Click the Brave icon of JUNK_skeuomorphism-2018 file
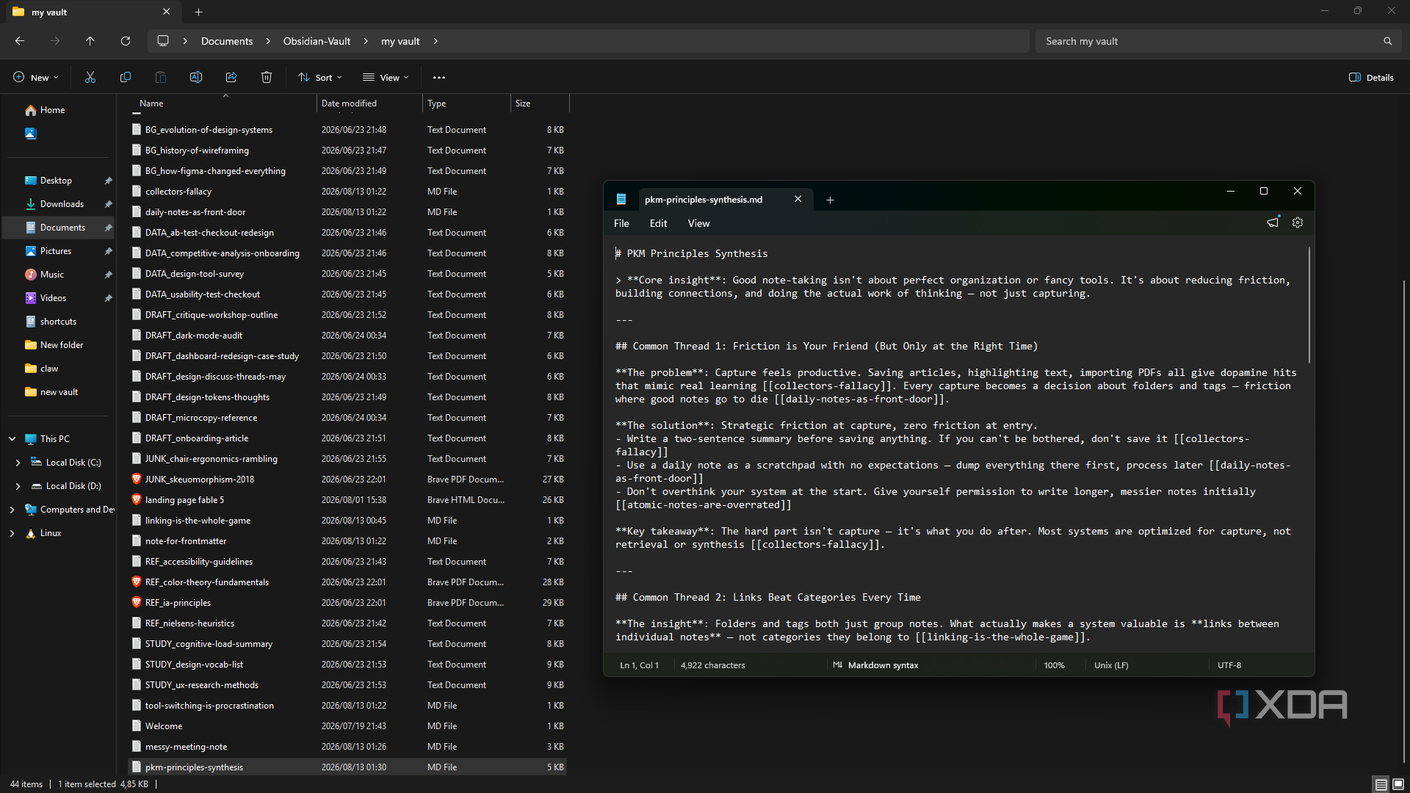 click(136, 479)
